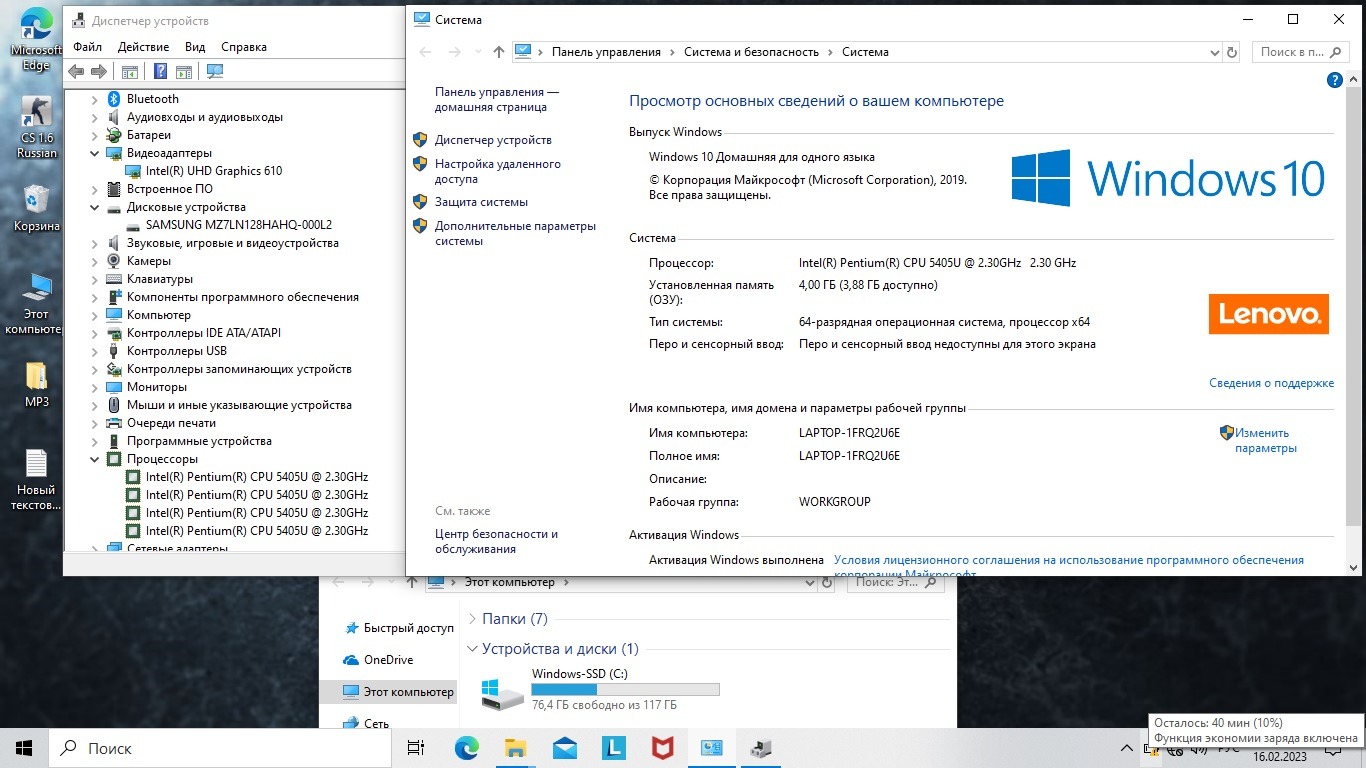Expand the Bluetooth node

pos(95,99)
